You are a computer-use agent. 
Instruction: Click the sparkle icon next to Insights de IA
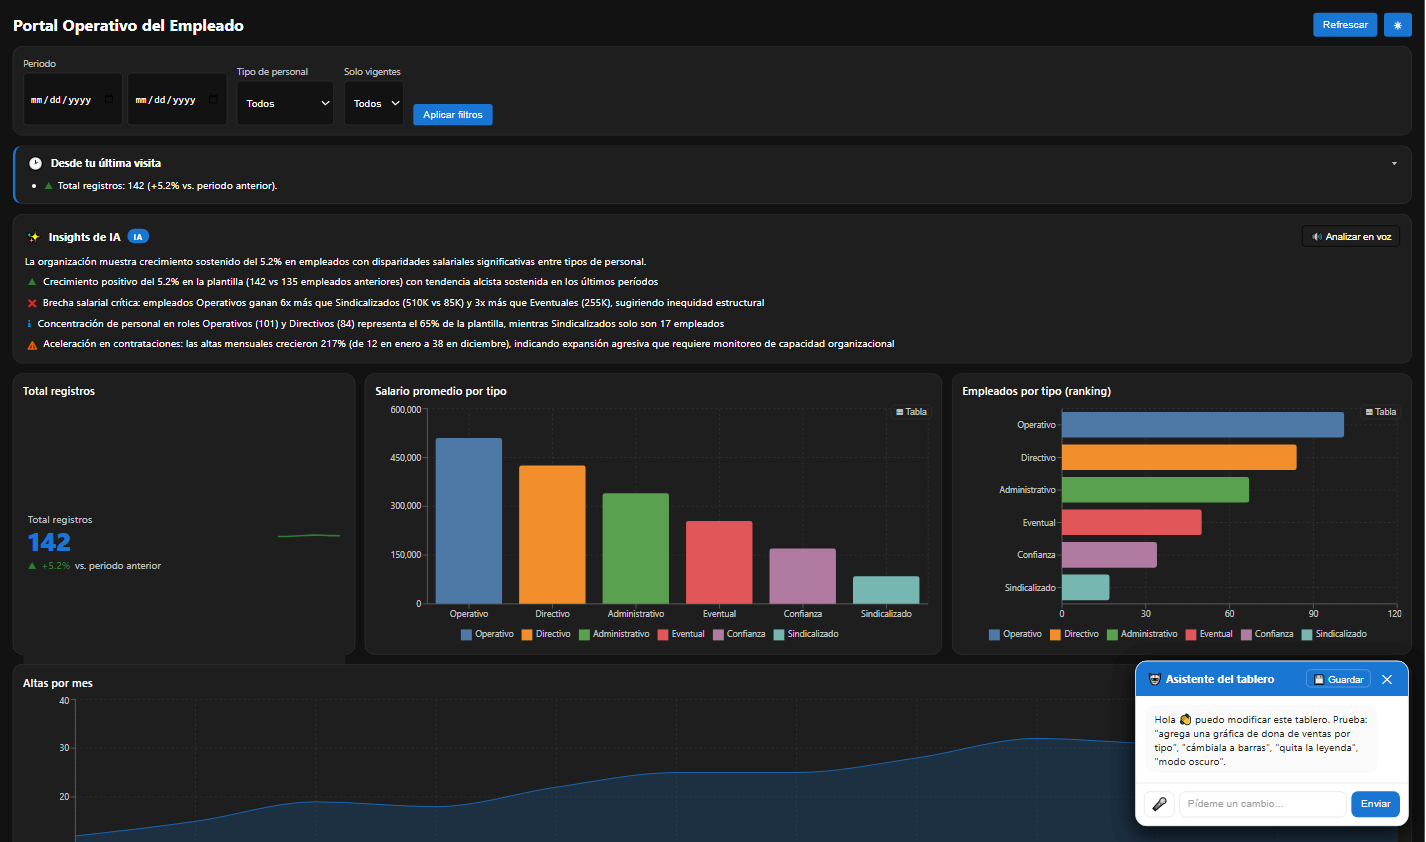tap(33, 237)
